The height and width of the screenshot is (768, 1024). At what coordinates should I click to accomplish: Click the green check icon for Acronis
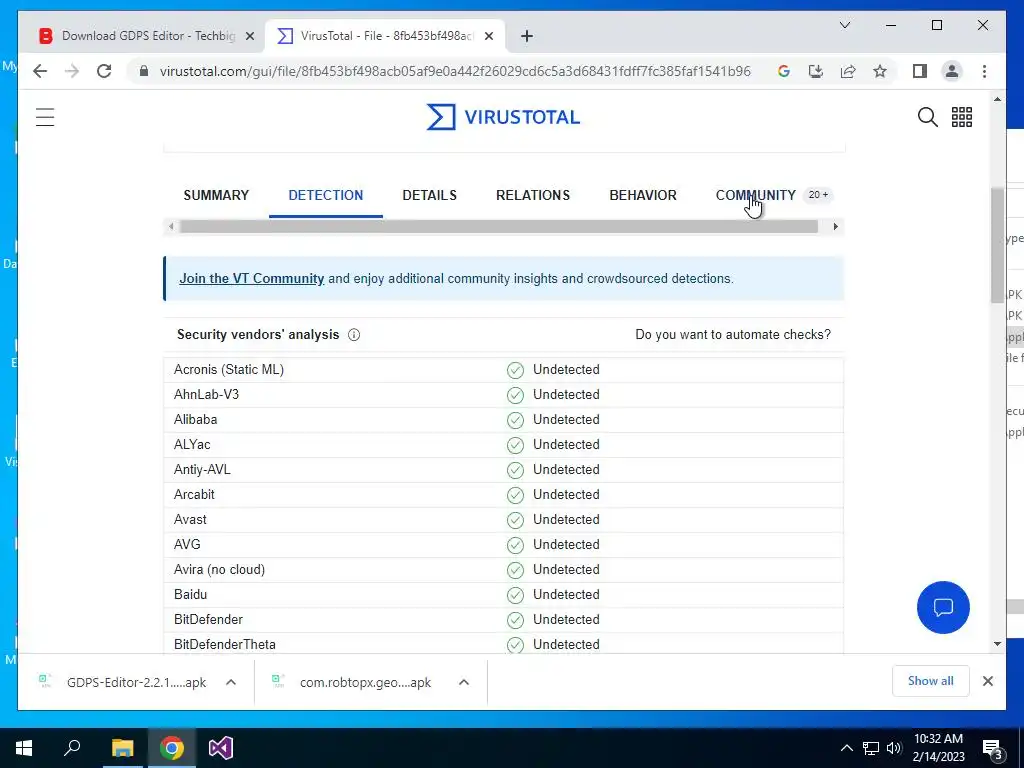(x=515, y=370)
